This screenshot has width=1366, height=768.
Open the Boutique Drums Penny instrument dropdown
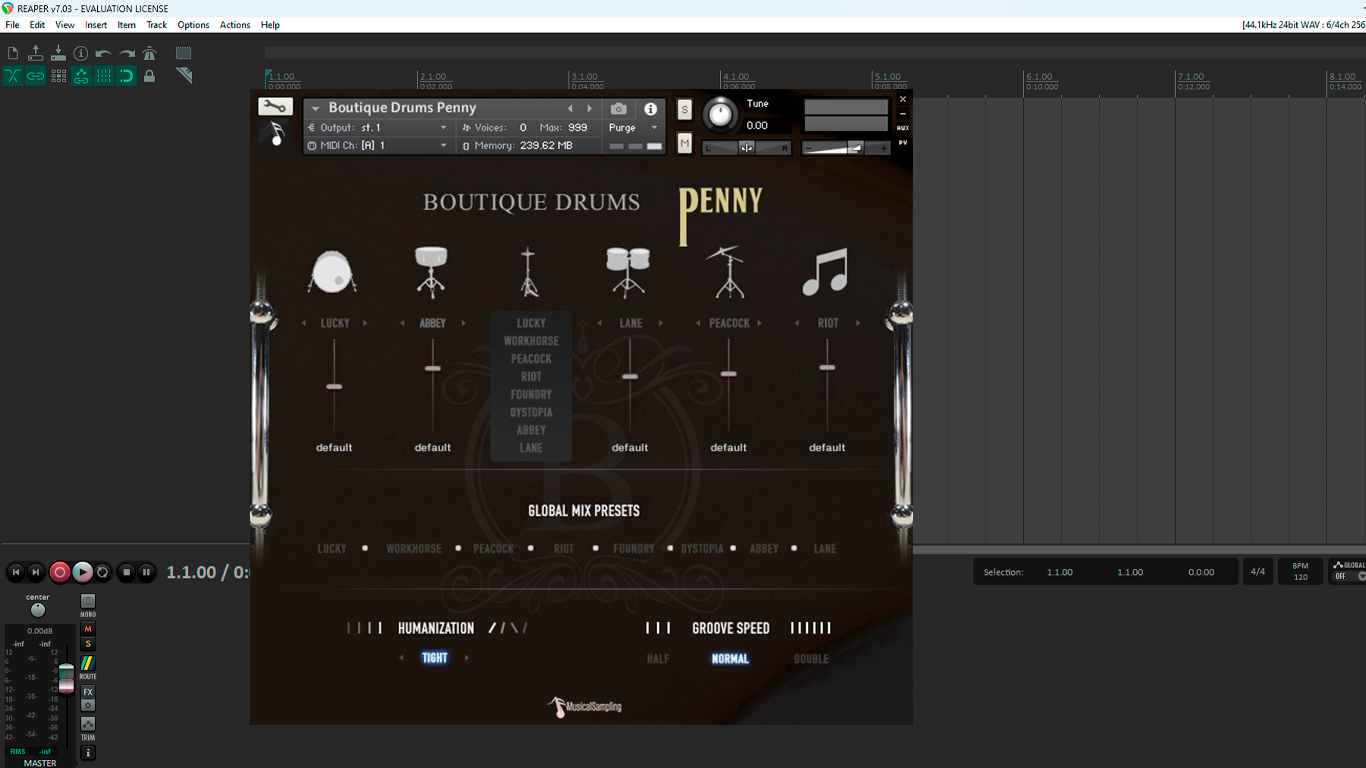click(x=315, y=108)
